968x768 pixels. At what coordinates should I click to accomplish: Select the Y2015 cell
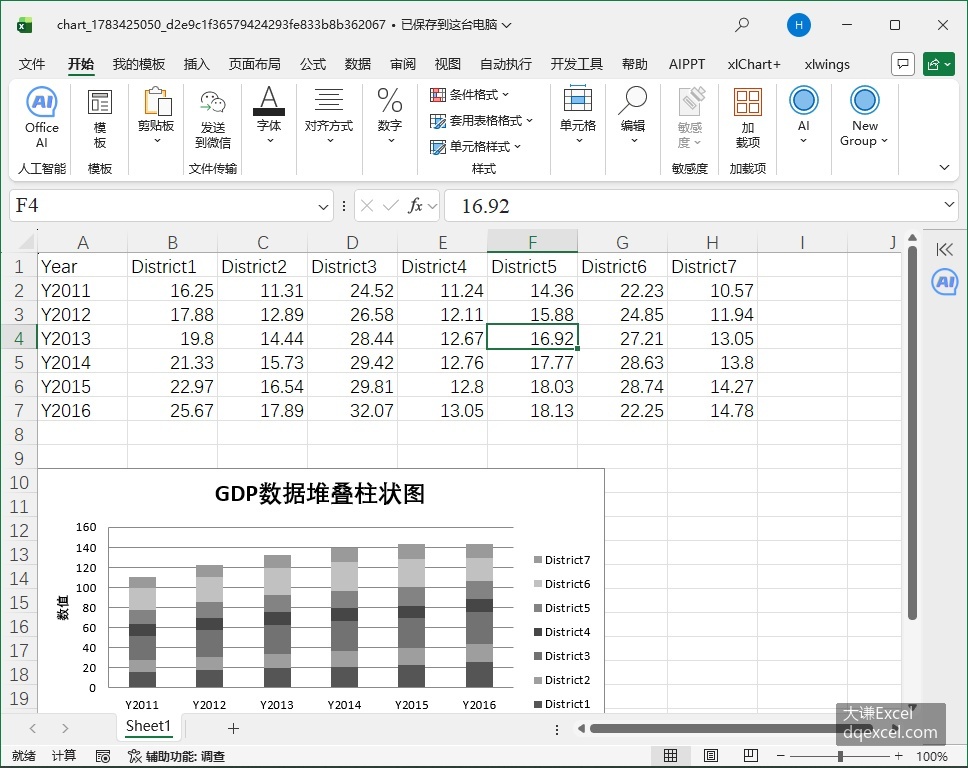click(82, 386)
